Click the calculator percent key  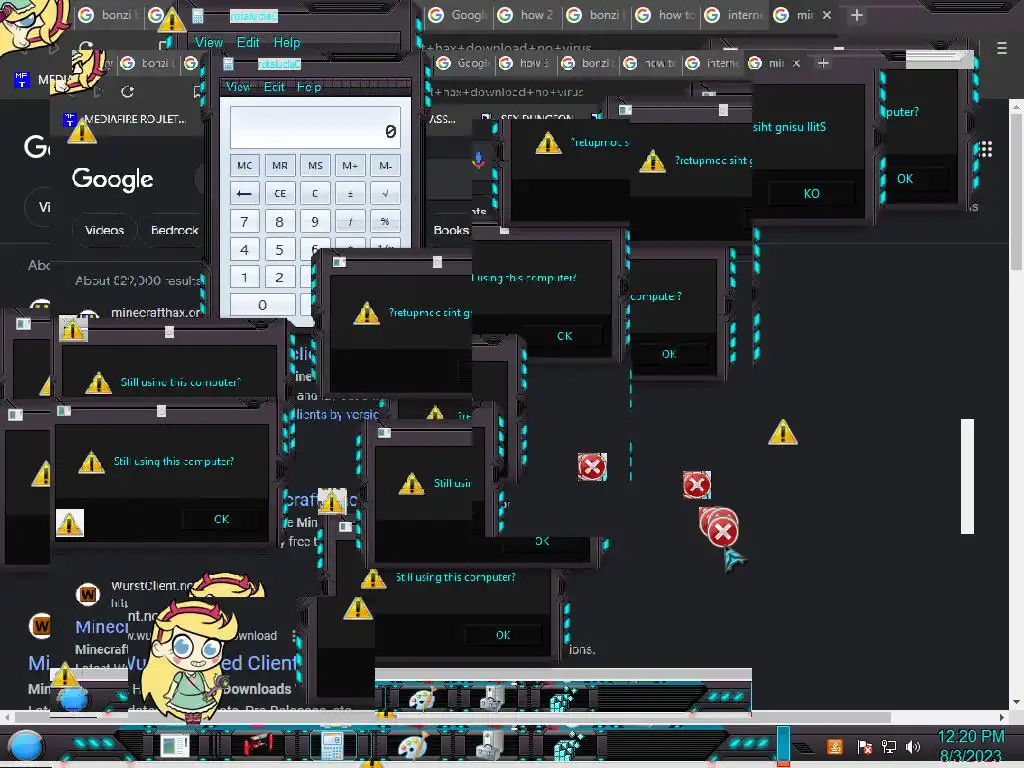pos(385,221)
